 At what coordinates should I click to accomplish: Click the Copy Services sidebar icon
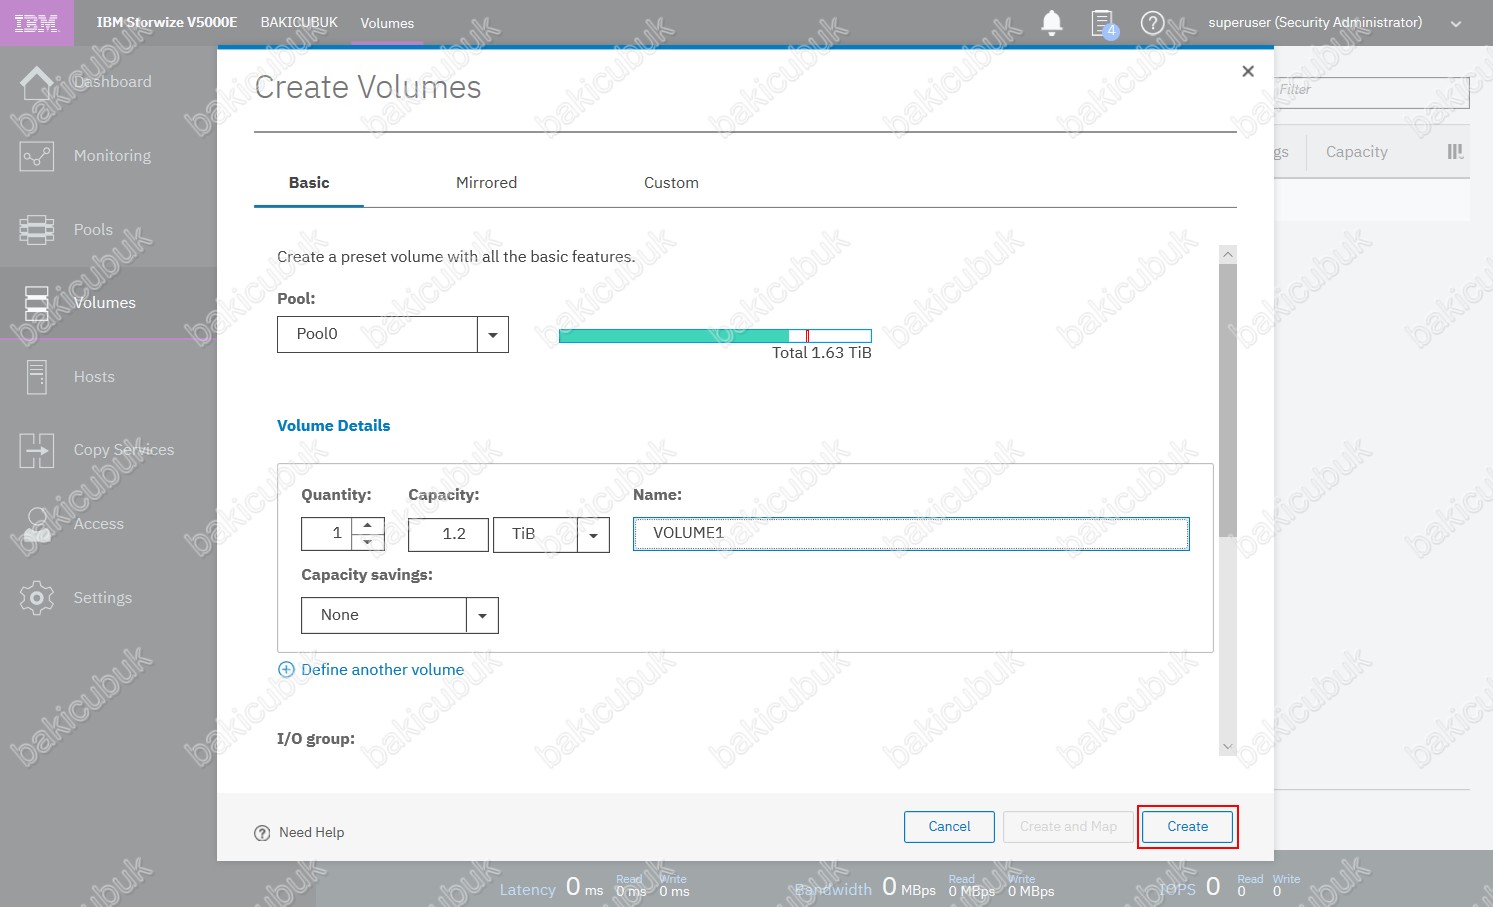37,451
